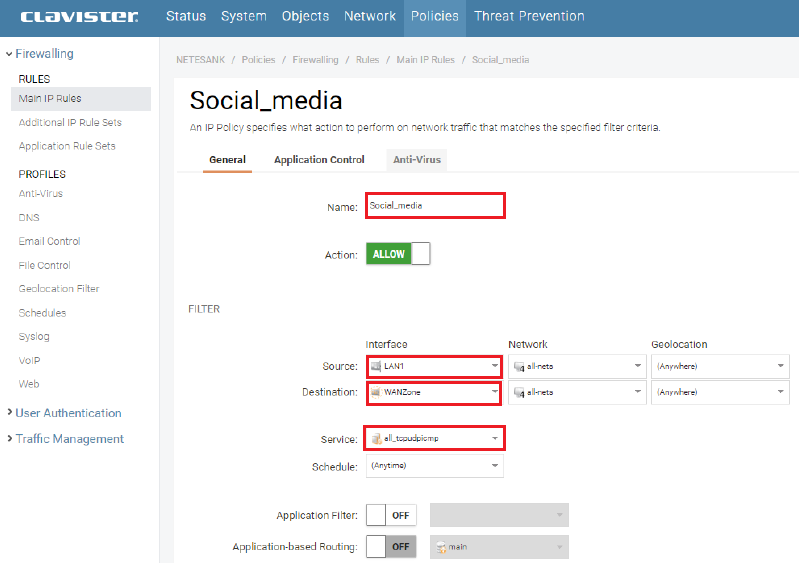Open the Schedule dropdown

click(x=434, y=466)
